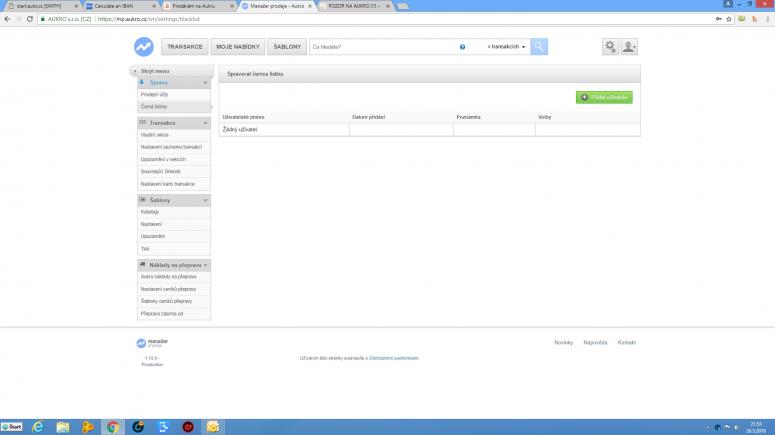Click the Aukro Manažer prodeje round logo
The width and height of the screenshot is (775, 435).
[144, 47]
